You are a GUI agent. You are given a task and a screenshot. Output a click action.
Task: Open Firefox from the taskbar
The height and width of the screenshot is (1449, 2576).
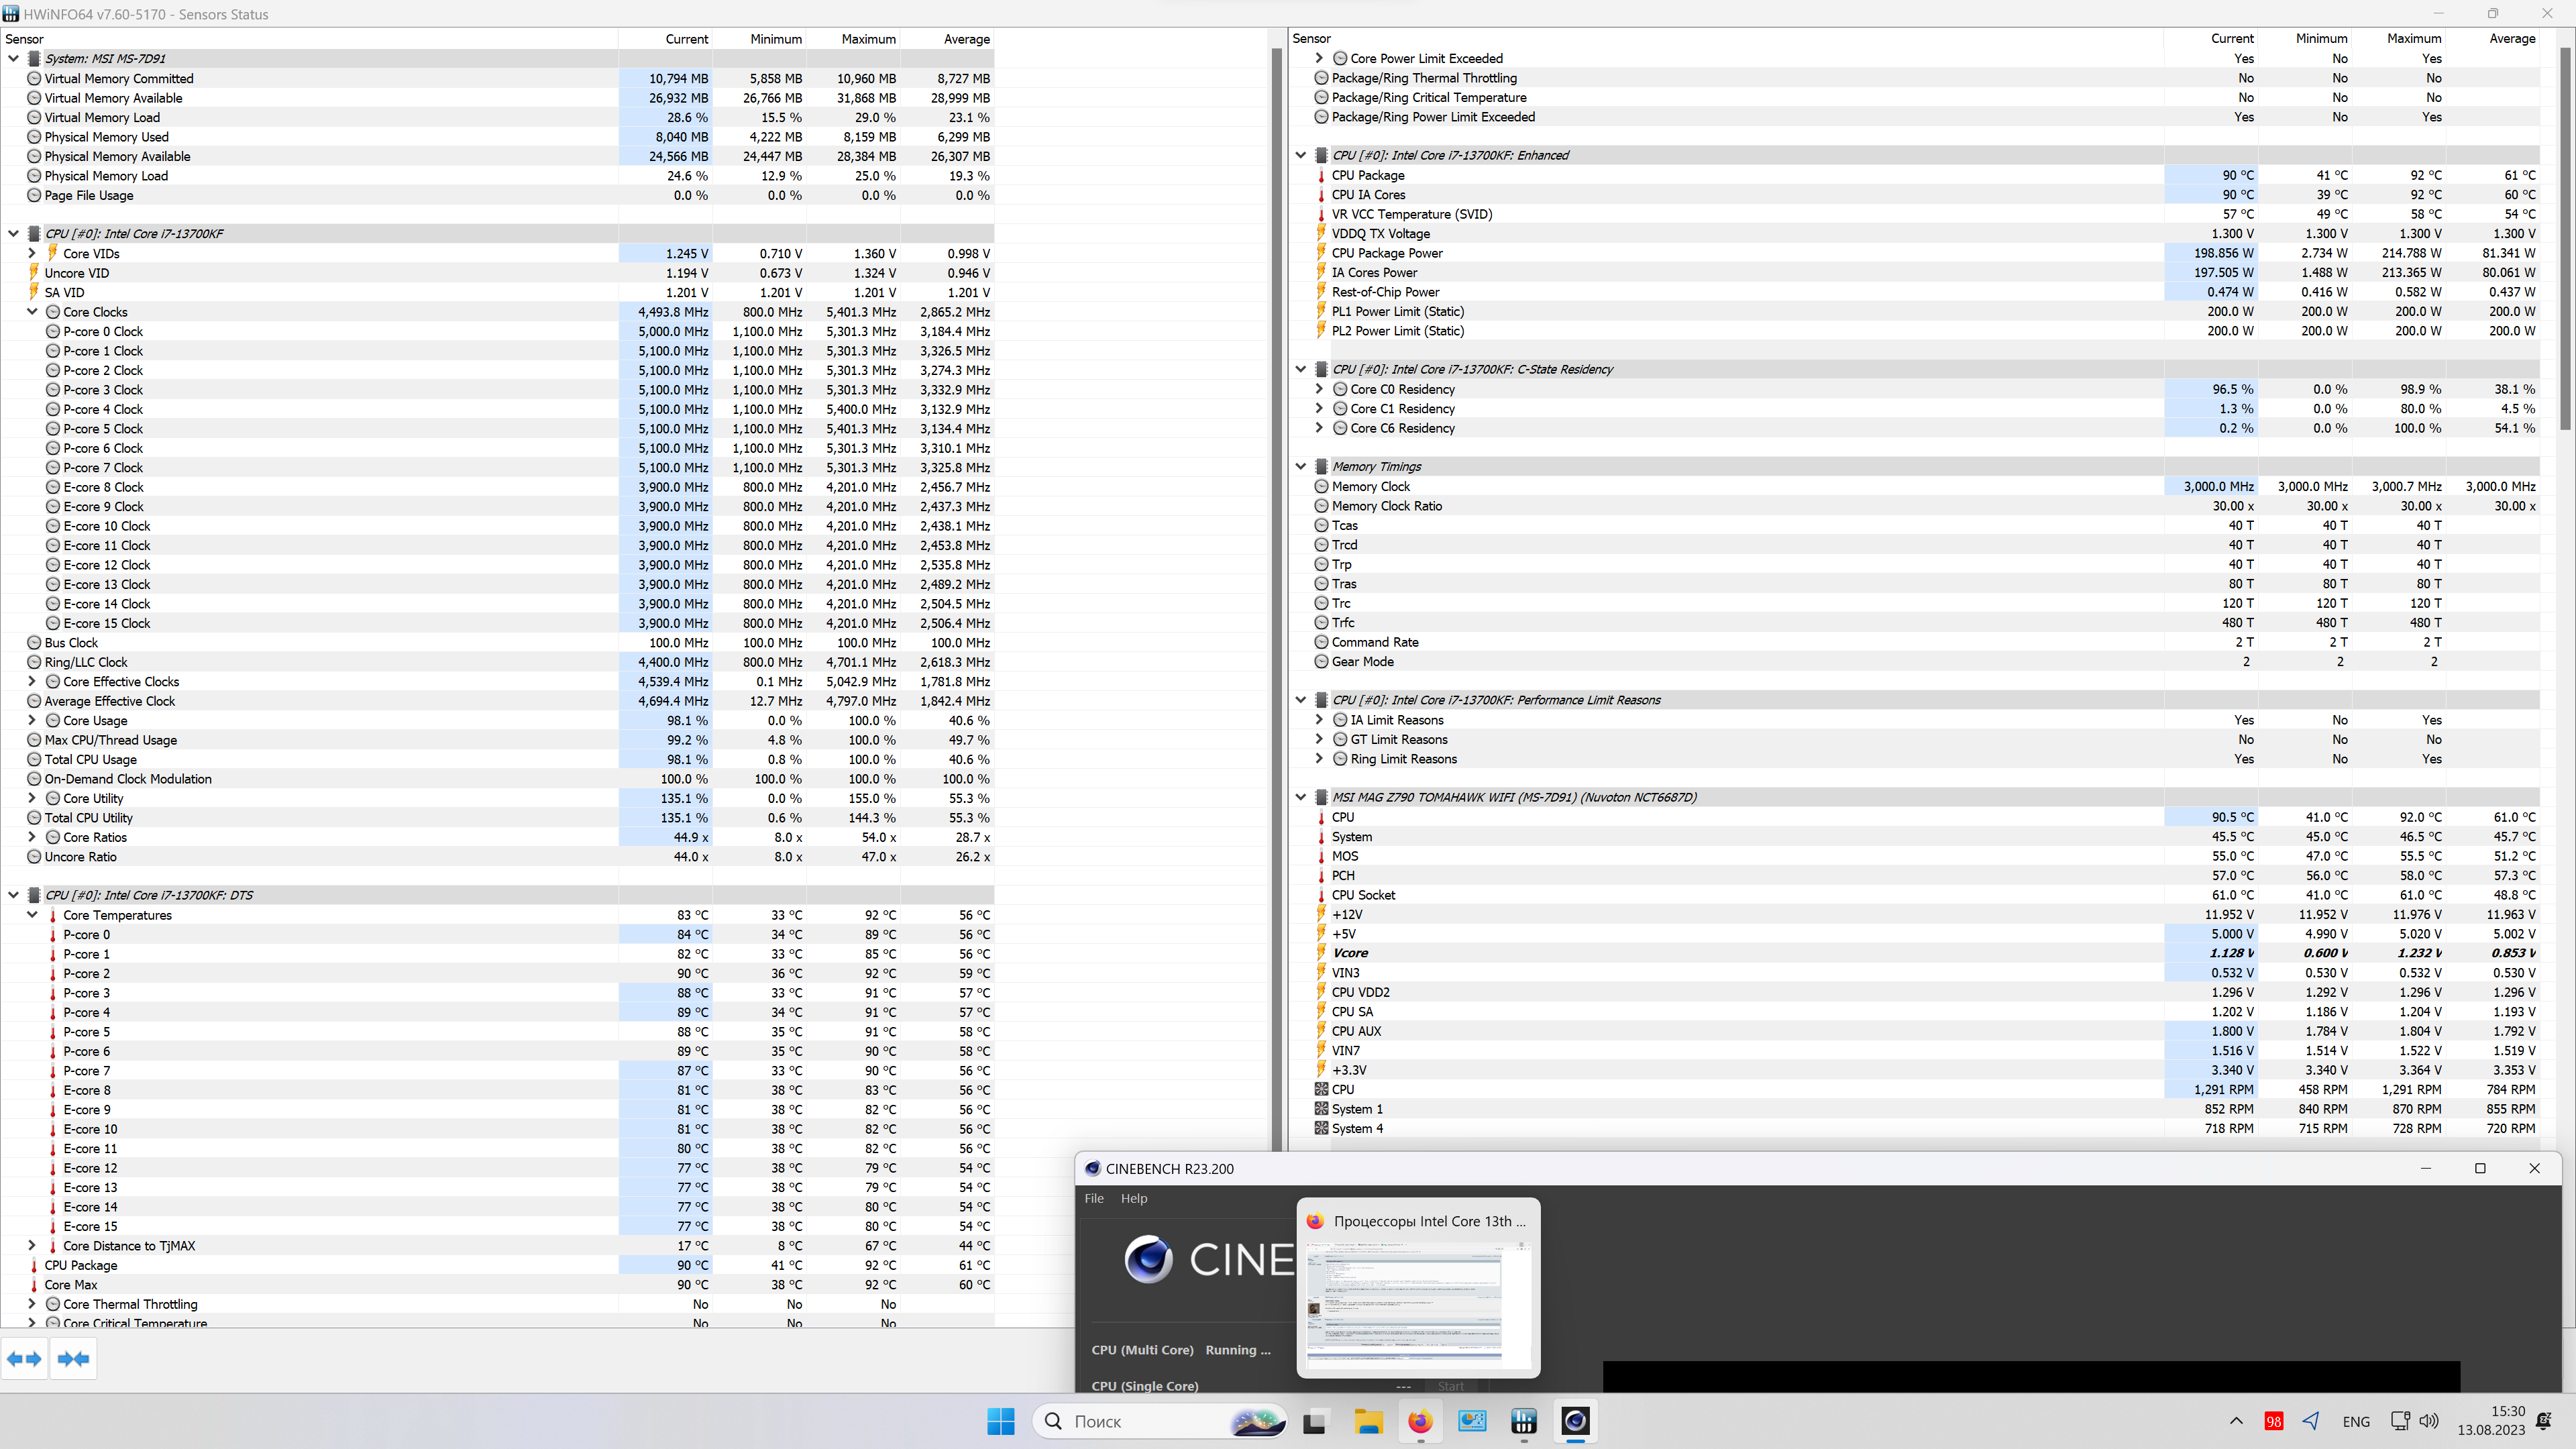point(1420,1421)
